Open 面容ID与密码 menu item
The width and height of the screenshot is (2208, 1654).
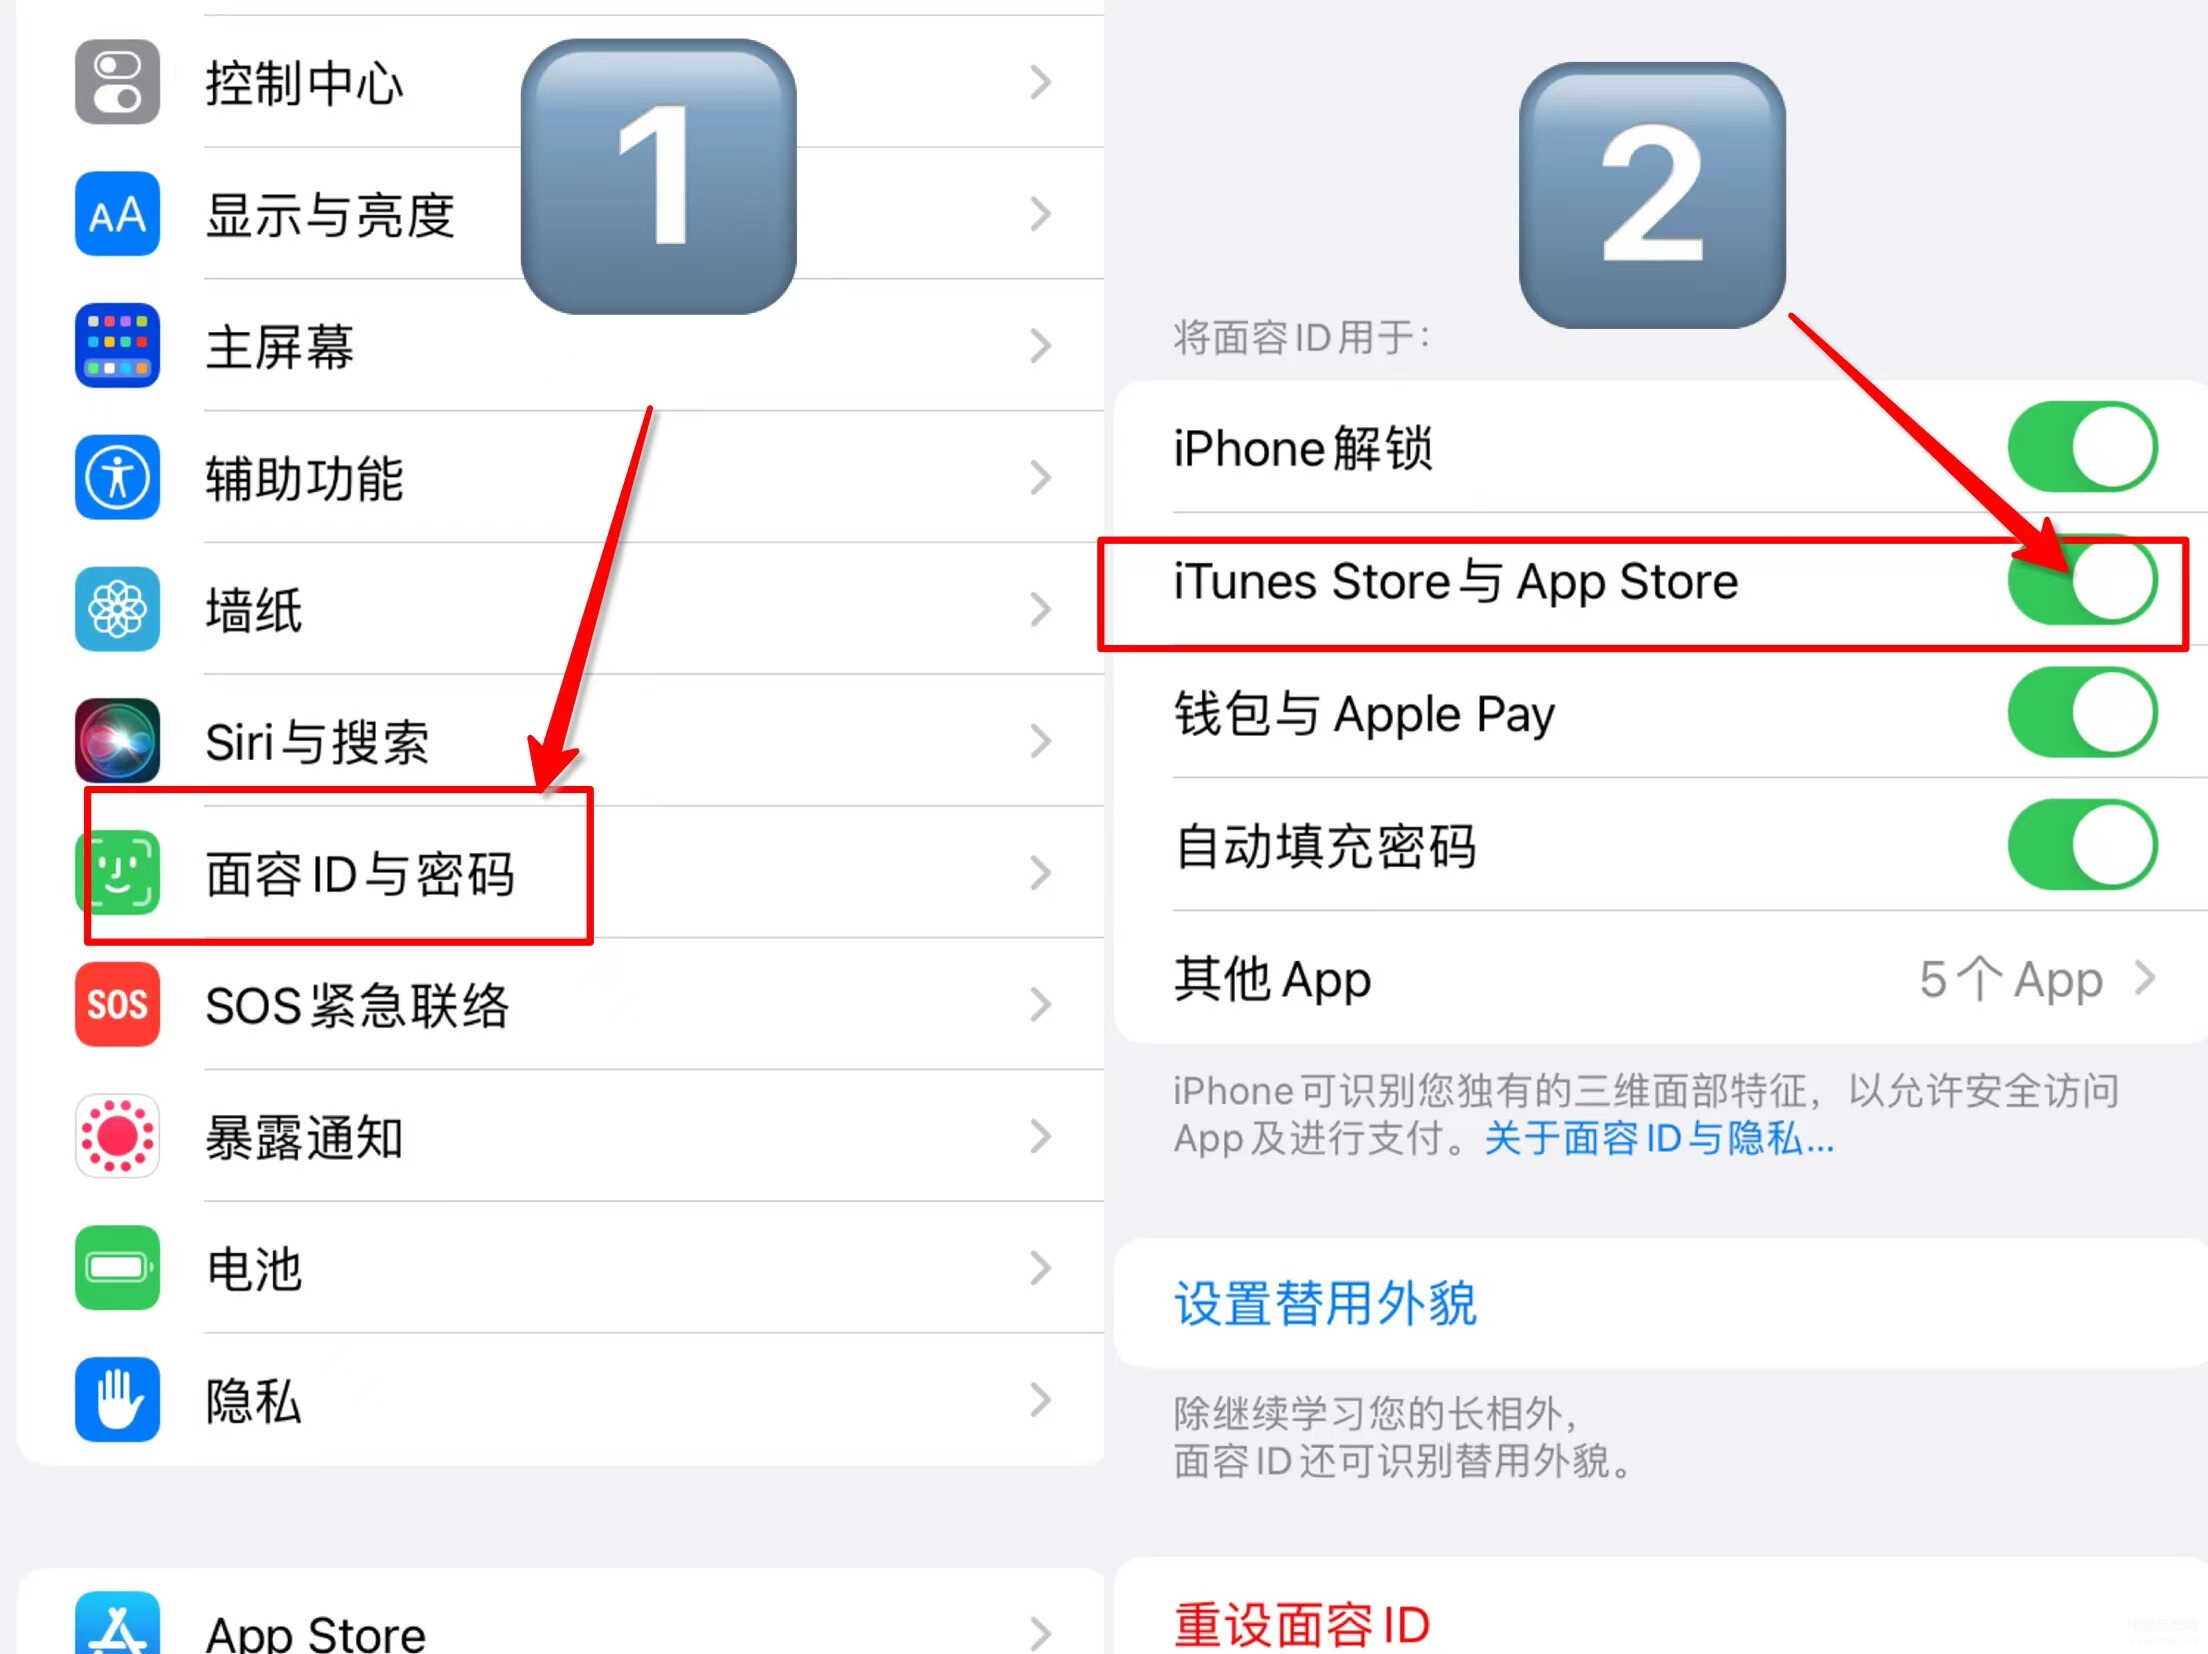[560, 873]
